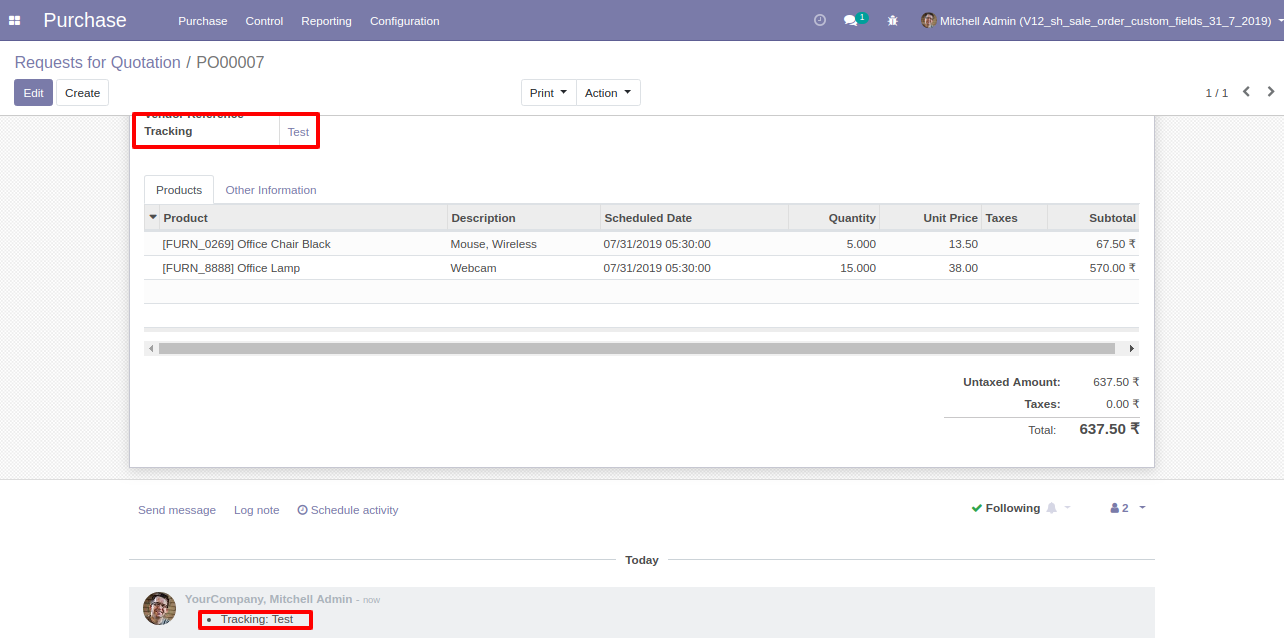The width and height of the screenshot is (1284, 638).
Task: Click the follower notification bell icon
Action: point(1051,508)
